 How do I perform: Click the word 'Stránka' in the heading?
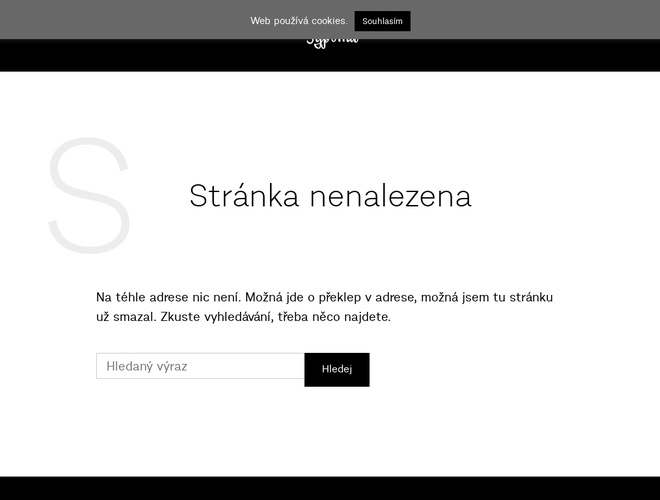click(x=244, y=196)
